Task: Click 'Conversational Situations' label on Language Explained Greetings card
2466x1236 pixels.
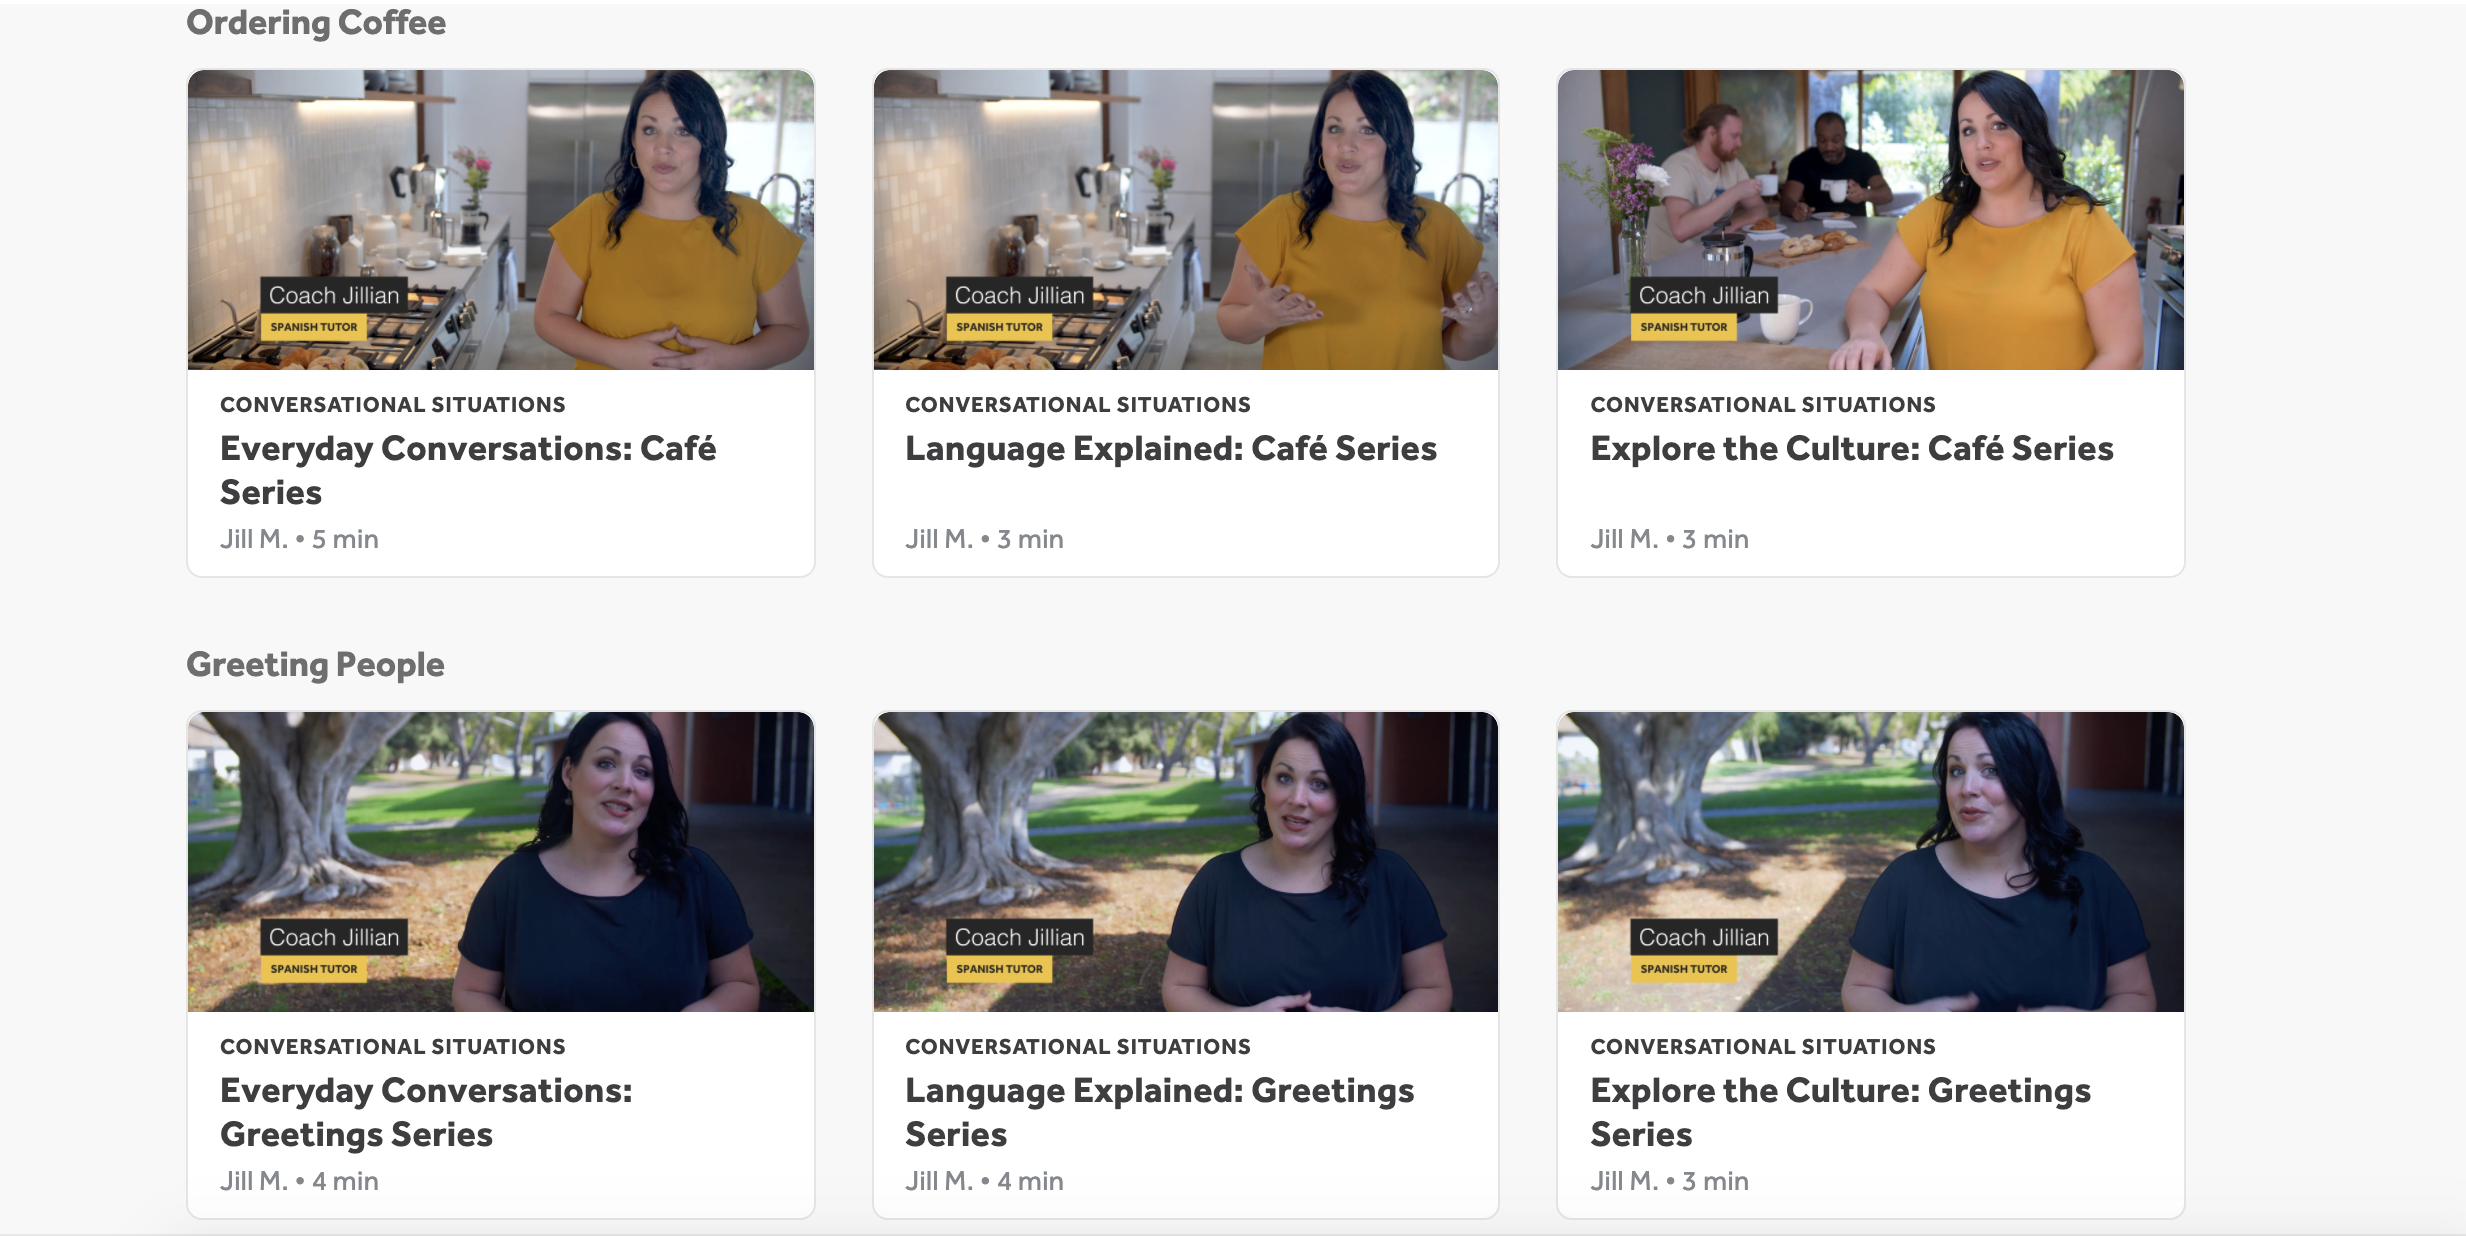Action: 1078,1047
